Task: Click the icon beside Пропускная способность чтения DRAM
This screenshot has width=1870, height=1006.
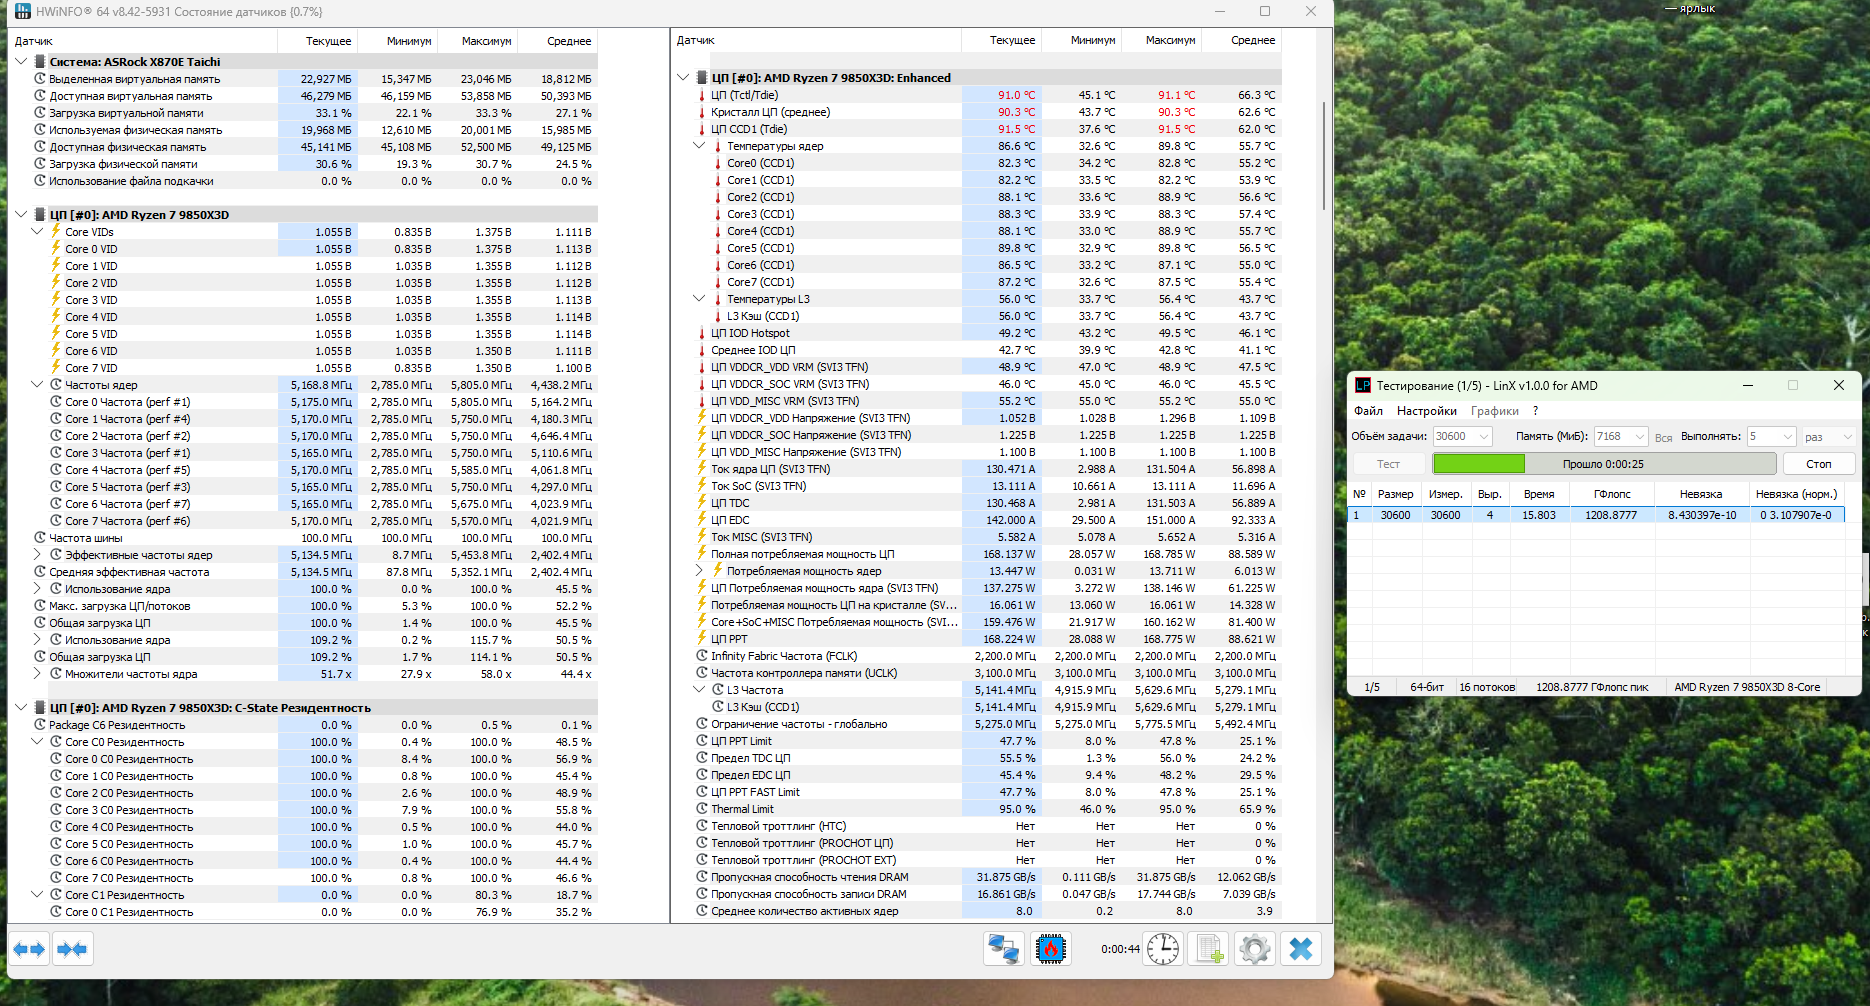Action: click(x=702, y=877)
